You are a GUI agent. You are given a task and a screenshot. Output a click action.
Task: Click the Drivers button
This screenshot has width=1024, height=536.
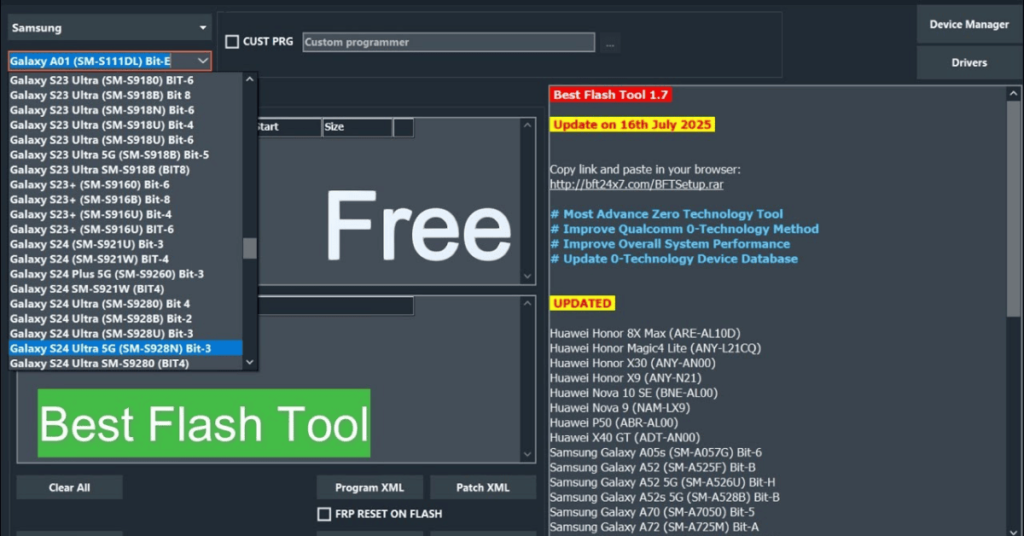click(969, 63)
